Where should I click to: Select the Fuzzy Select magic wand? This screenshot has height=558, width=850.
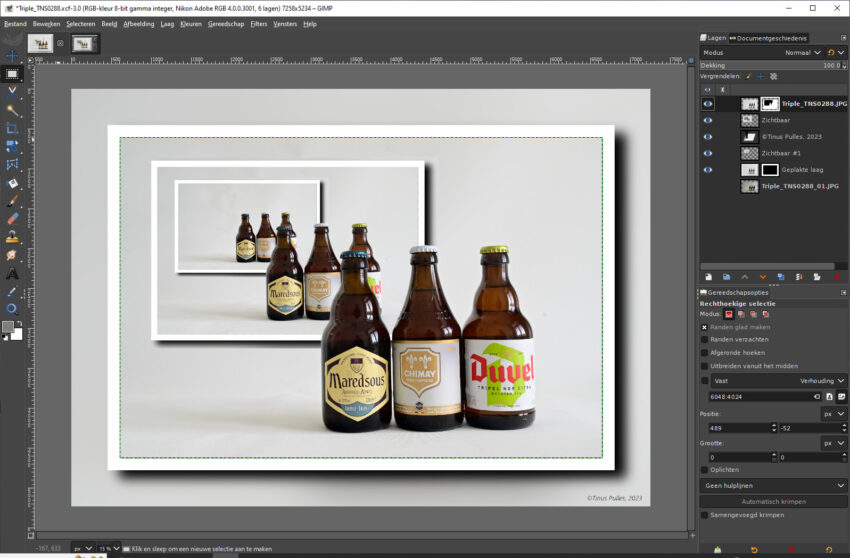pyautogui.click(x=12, y=111)
